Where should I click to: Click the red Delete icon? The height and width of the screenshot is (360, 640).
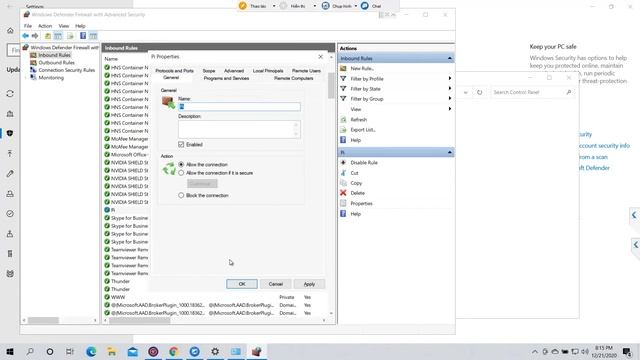tap(343, 193)
